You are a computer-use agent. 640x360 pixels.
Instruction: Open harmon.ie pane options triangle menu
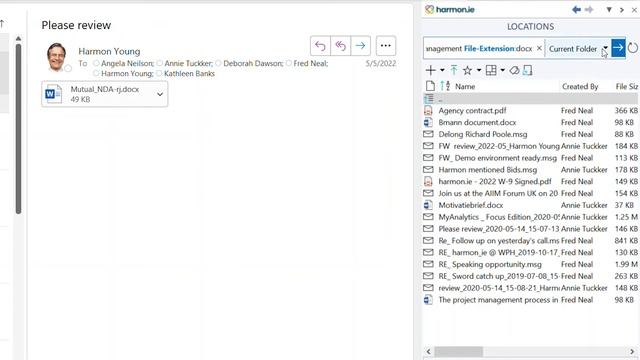click(609, 9)
